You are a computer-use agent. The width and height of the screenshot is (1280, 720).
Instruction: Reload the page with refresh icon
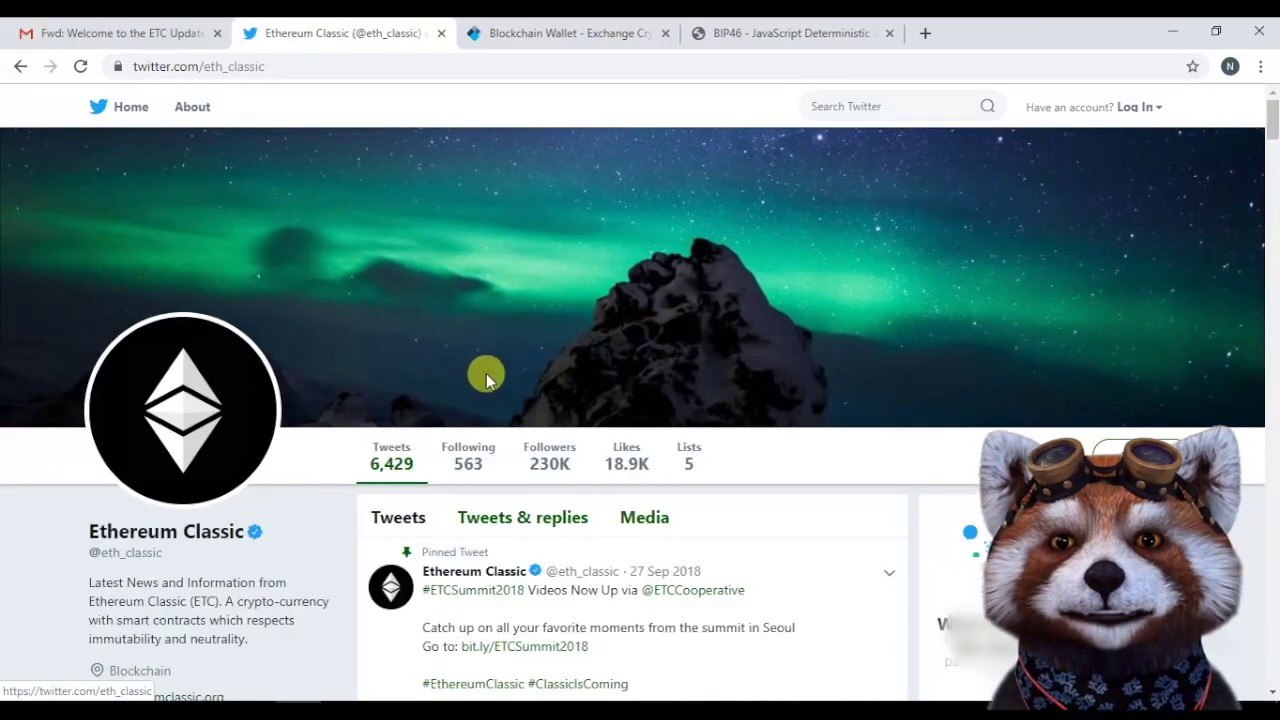click(x=81, y=66)
